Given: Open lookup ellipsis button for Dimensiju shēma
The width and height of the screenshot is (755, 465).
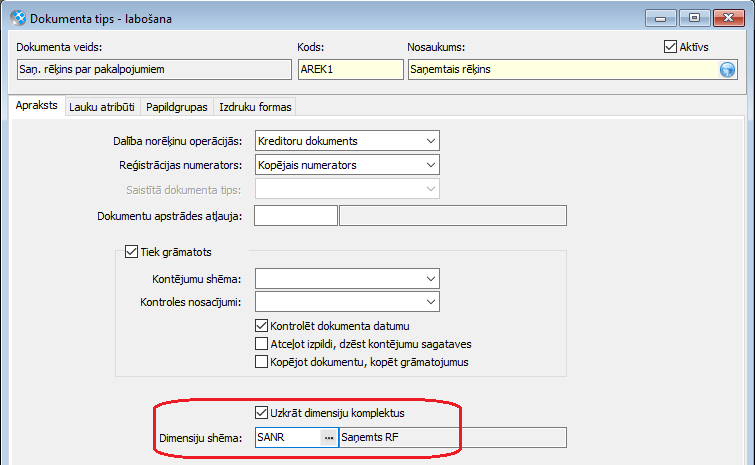Looking at the screenshot, I should click(x=329, y=438).
